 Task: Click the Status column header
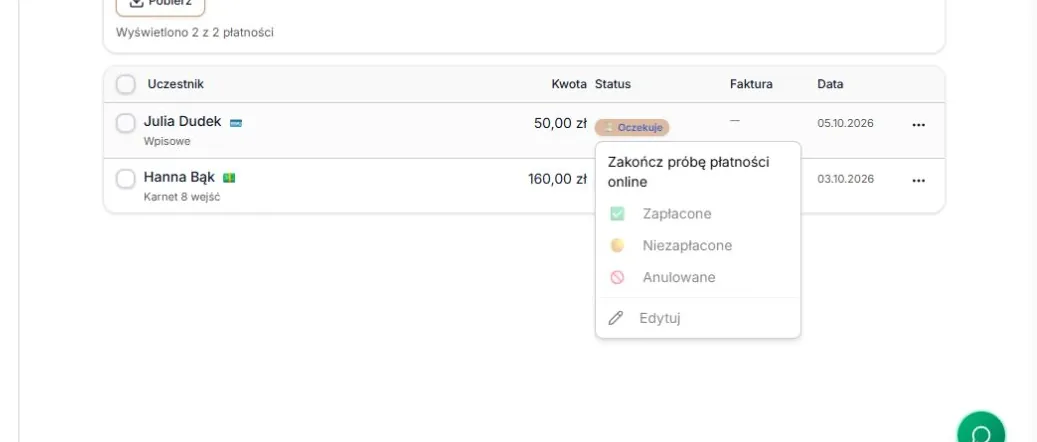coord(612,84)
